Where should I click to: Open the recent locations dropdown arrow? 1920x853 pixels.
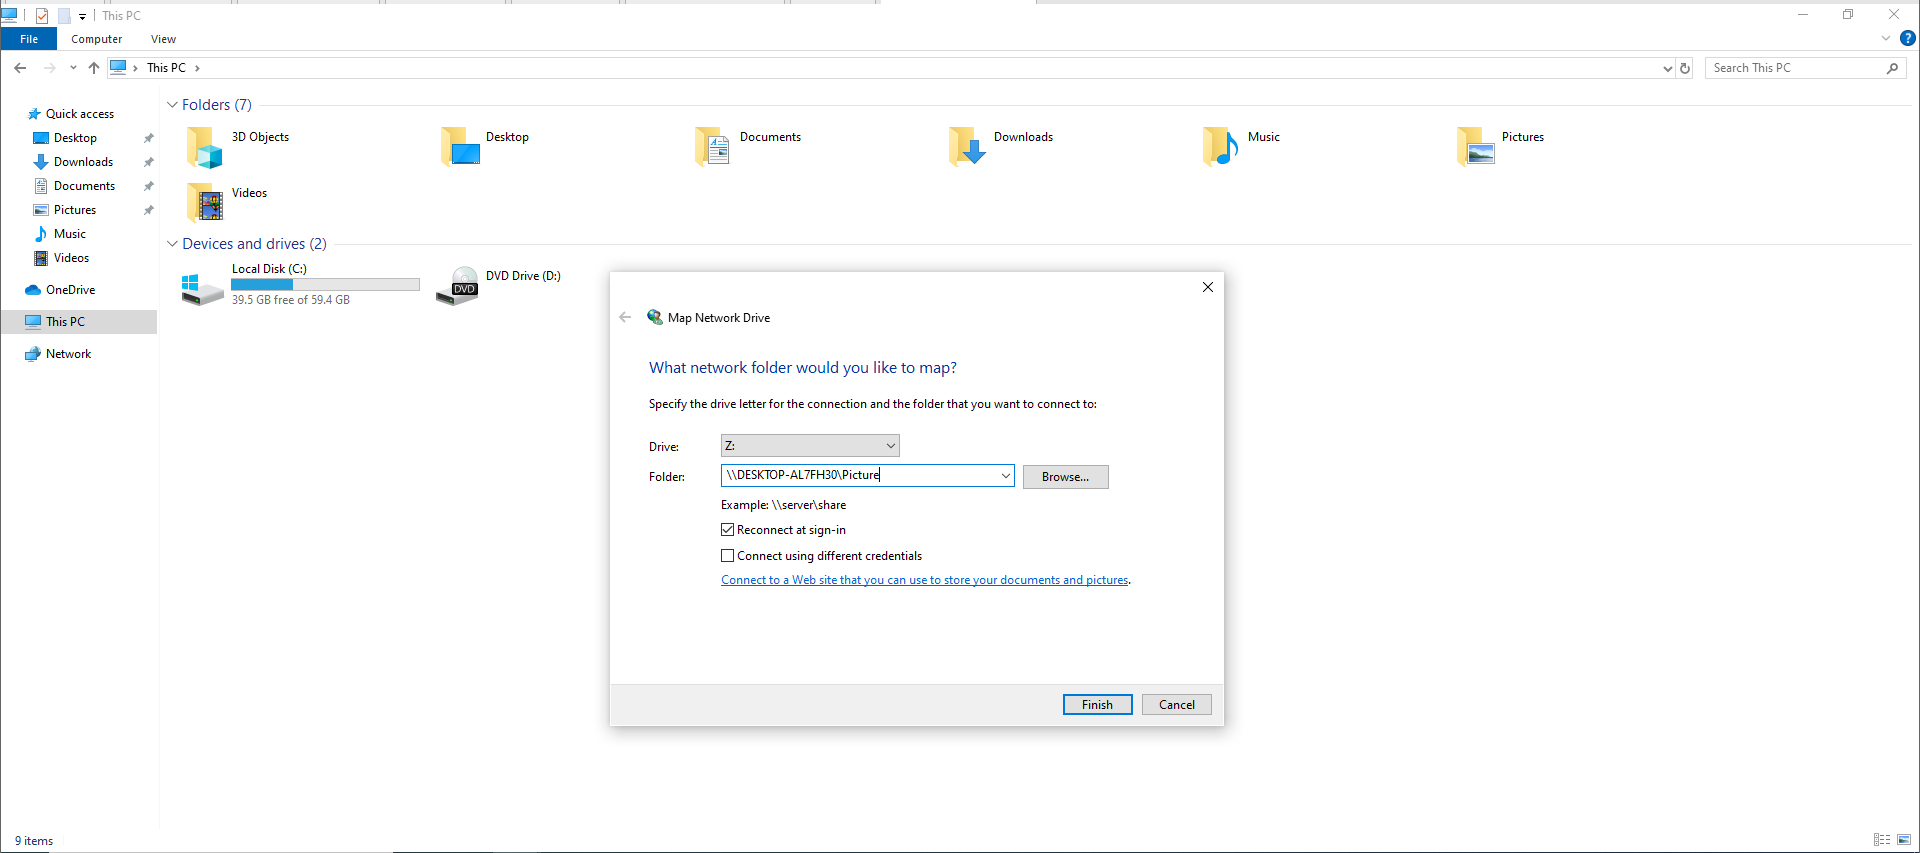(73, 68)
